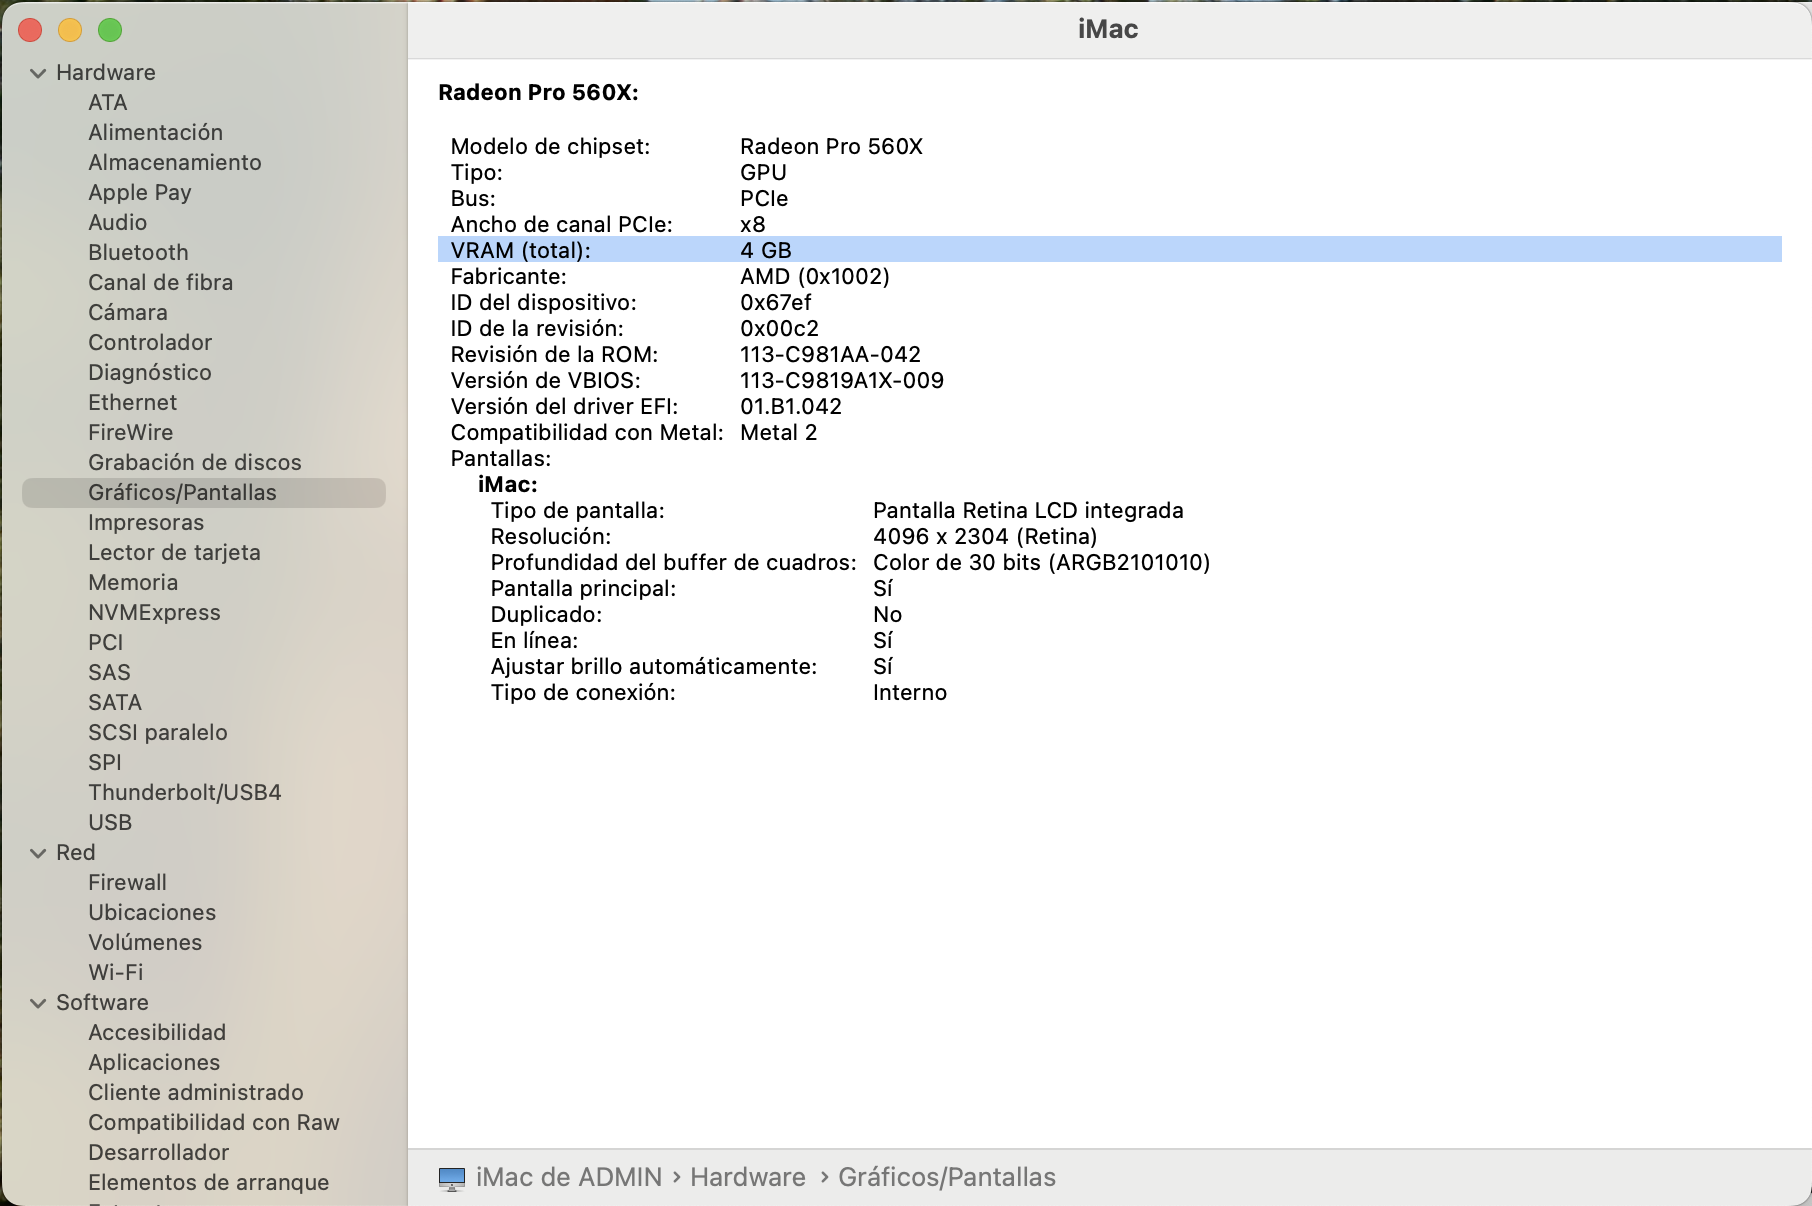
Task: Select the Gráficos/Pantallas sidebar item
Action: (x=182, y=493)
